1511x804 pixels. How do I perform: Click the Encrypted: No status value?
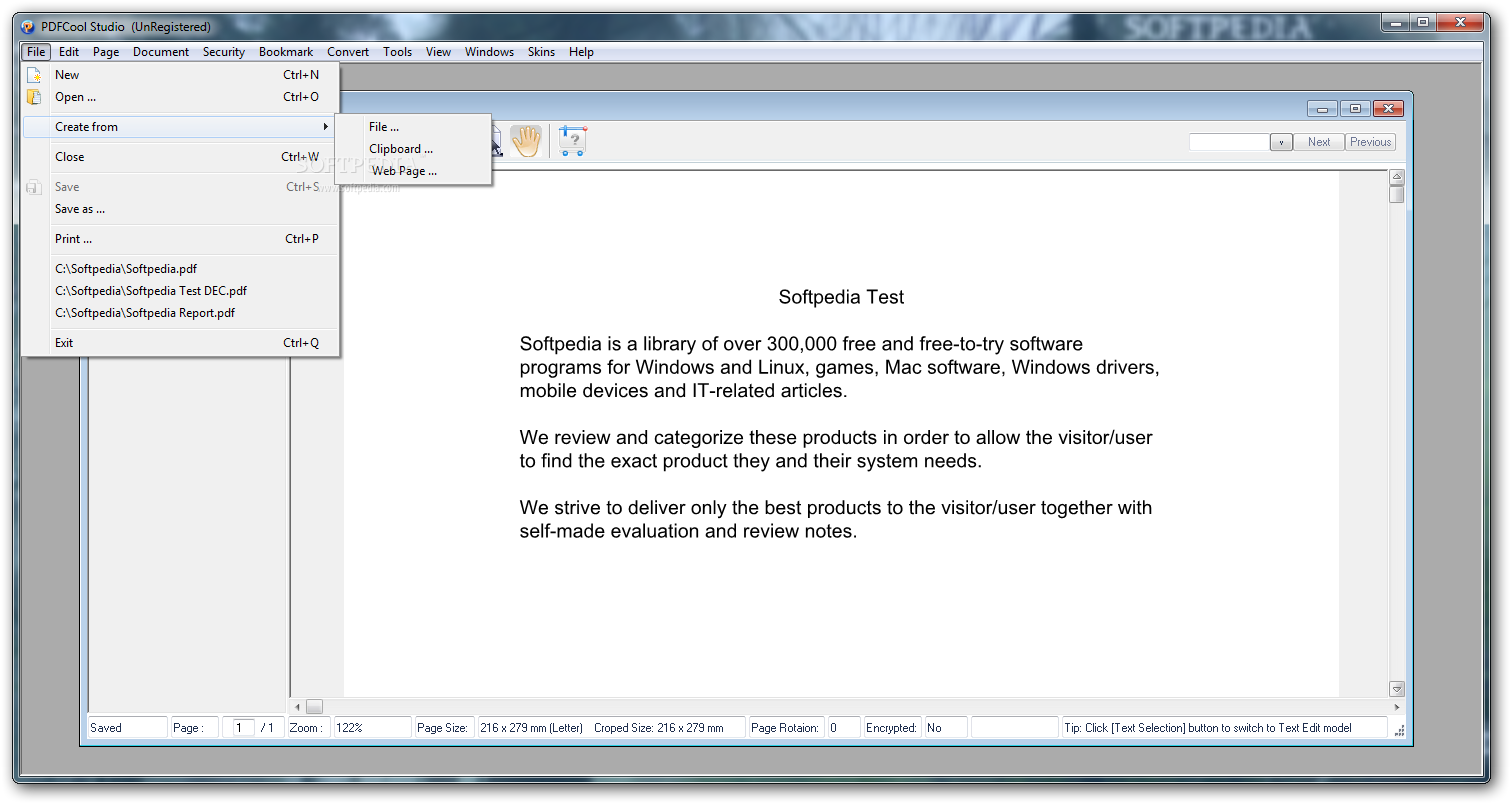click(x=934, y=728)
